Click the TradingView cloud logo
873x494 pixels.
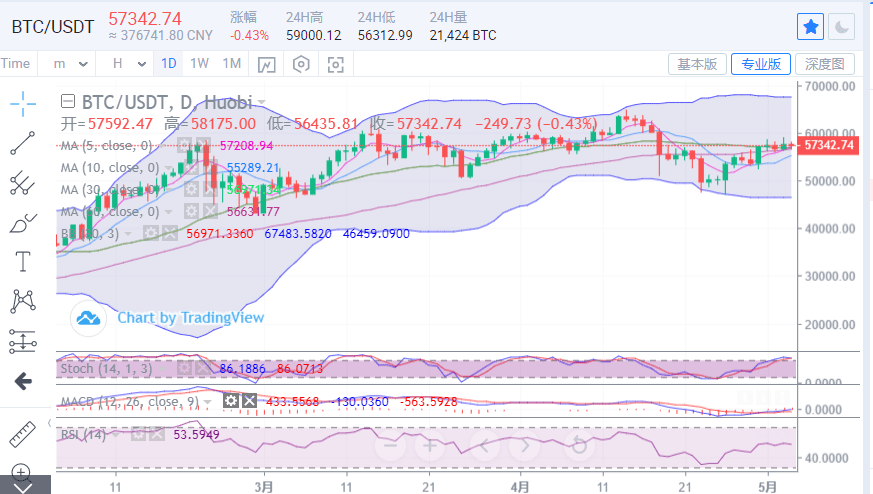88,318
